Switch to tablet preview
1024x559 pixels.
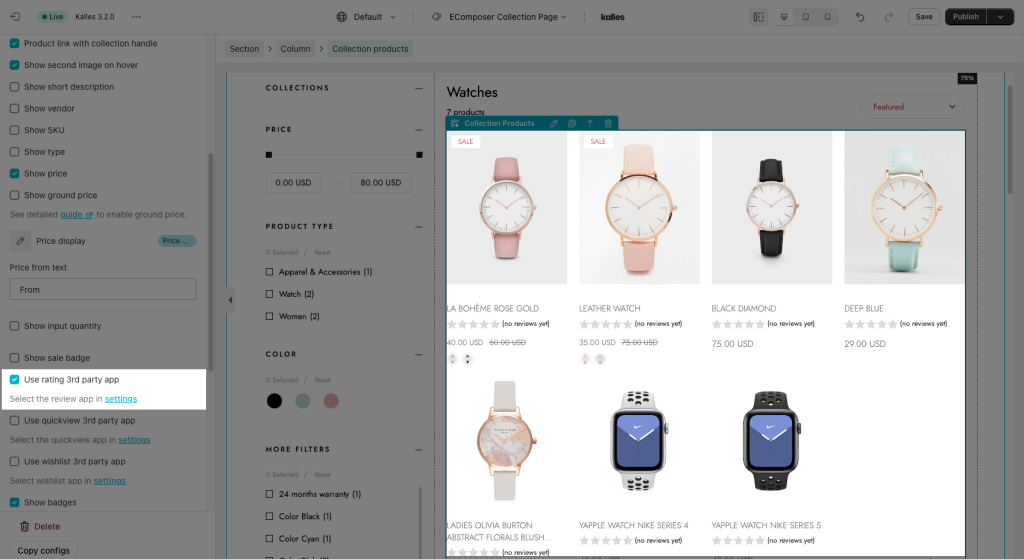pyautogui.click(x=806, y=17)
